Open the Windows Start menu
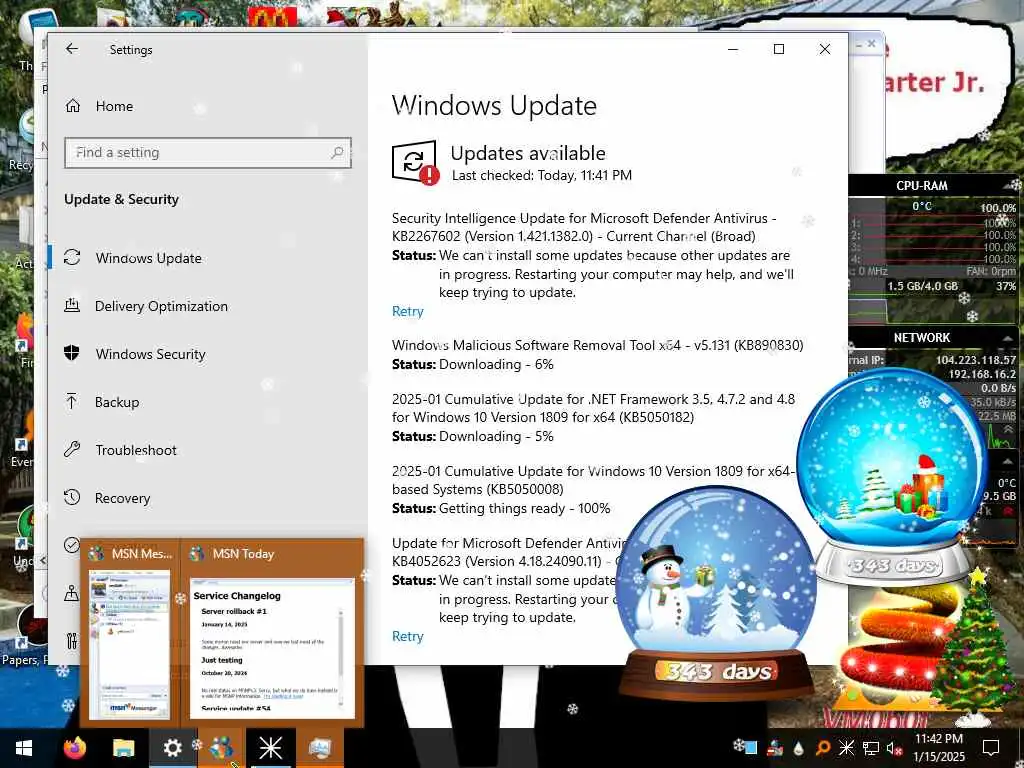Viewport: 1024px width, 768px height. 24,748
